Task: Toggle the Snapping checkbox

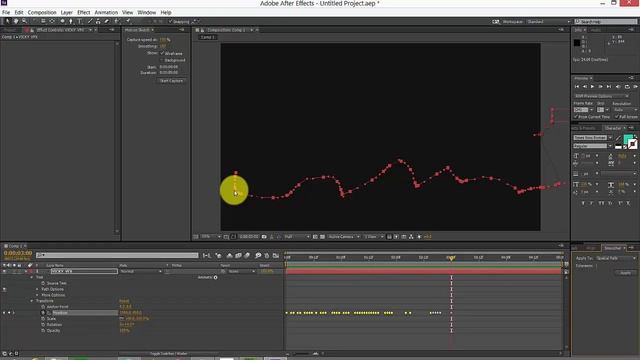Action: [171, 22]
